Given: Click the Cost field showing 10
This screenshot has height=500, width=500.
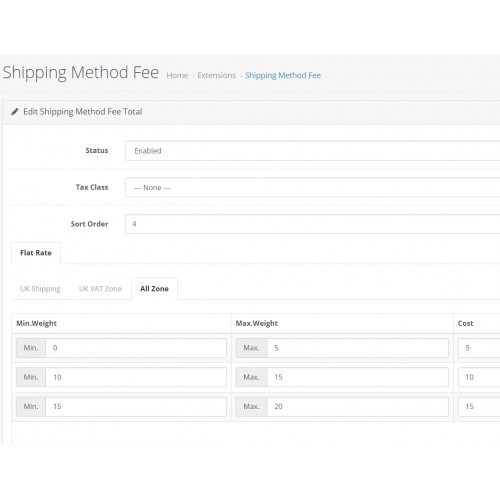Looking at the screenshot, I should click(x=479, y=377).
